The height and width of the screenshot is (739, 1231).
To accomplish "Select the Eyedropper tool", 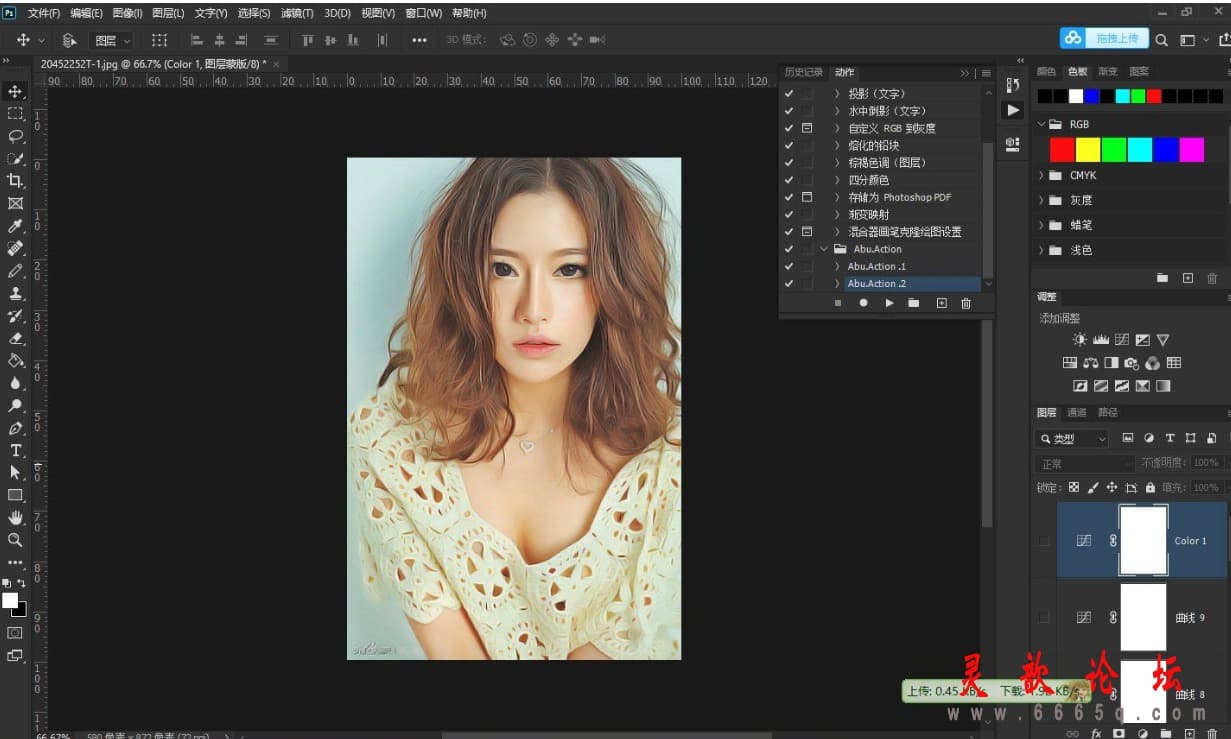I will click(15, 226).
